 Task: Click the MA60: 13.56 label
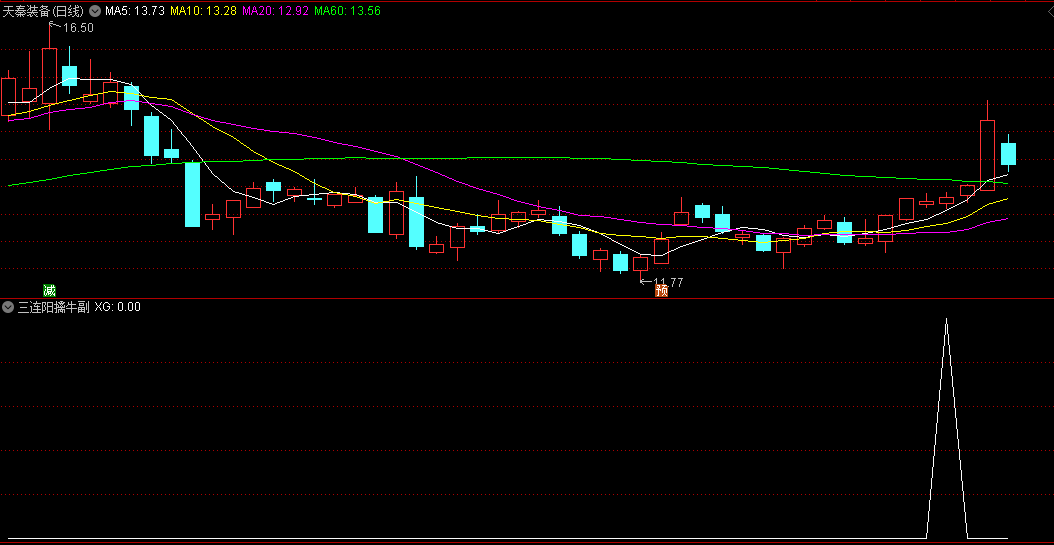click(348, 11)
